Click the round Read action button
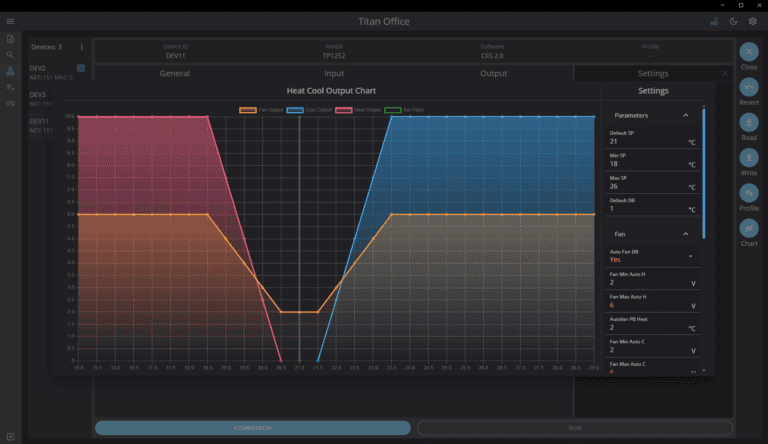The image size is (768, 444). [x=749, y=123]
